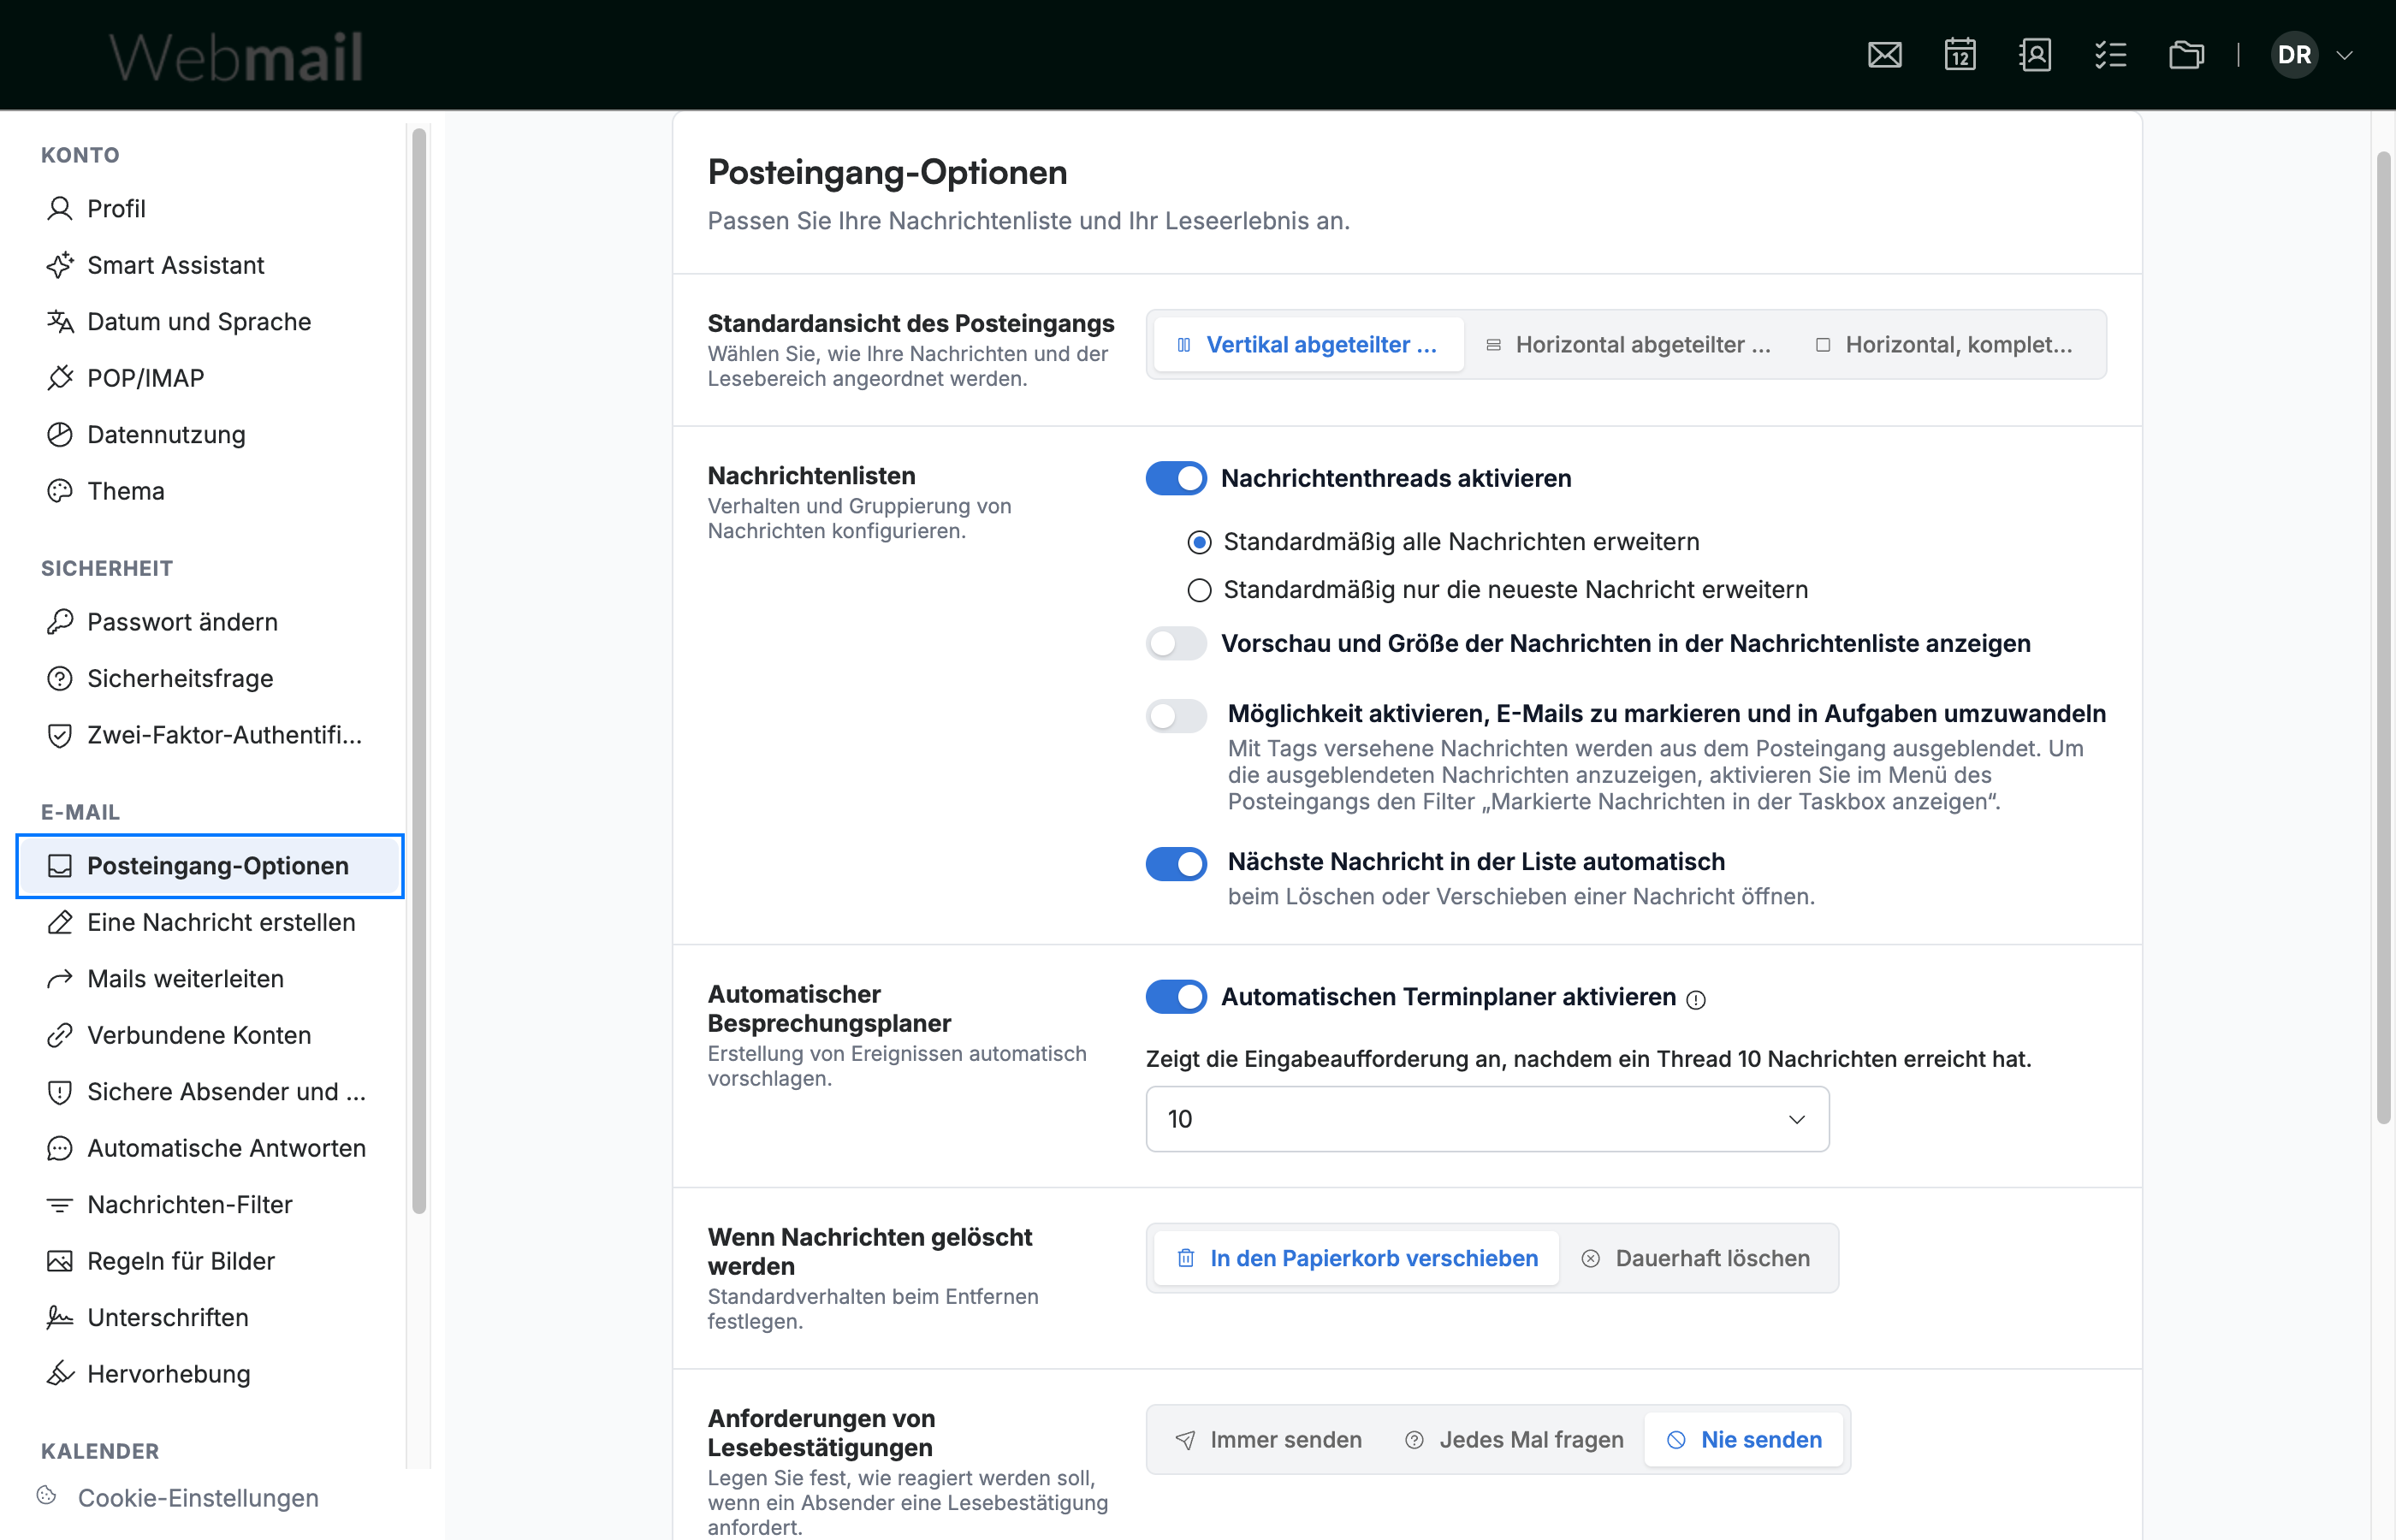Select Immer senden read receipt option
The height and width of the screenshot is (1540, 2396).
1268,1440
